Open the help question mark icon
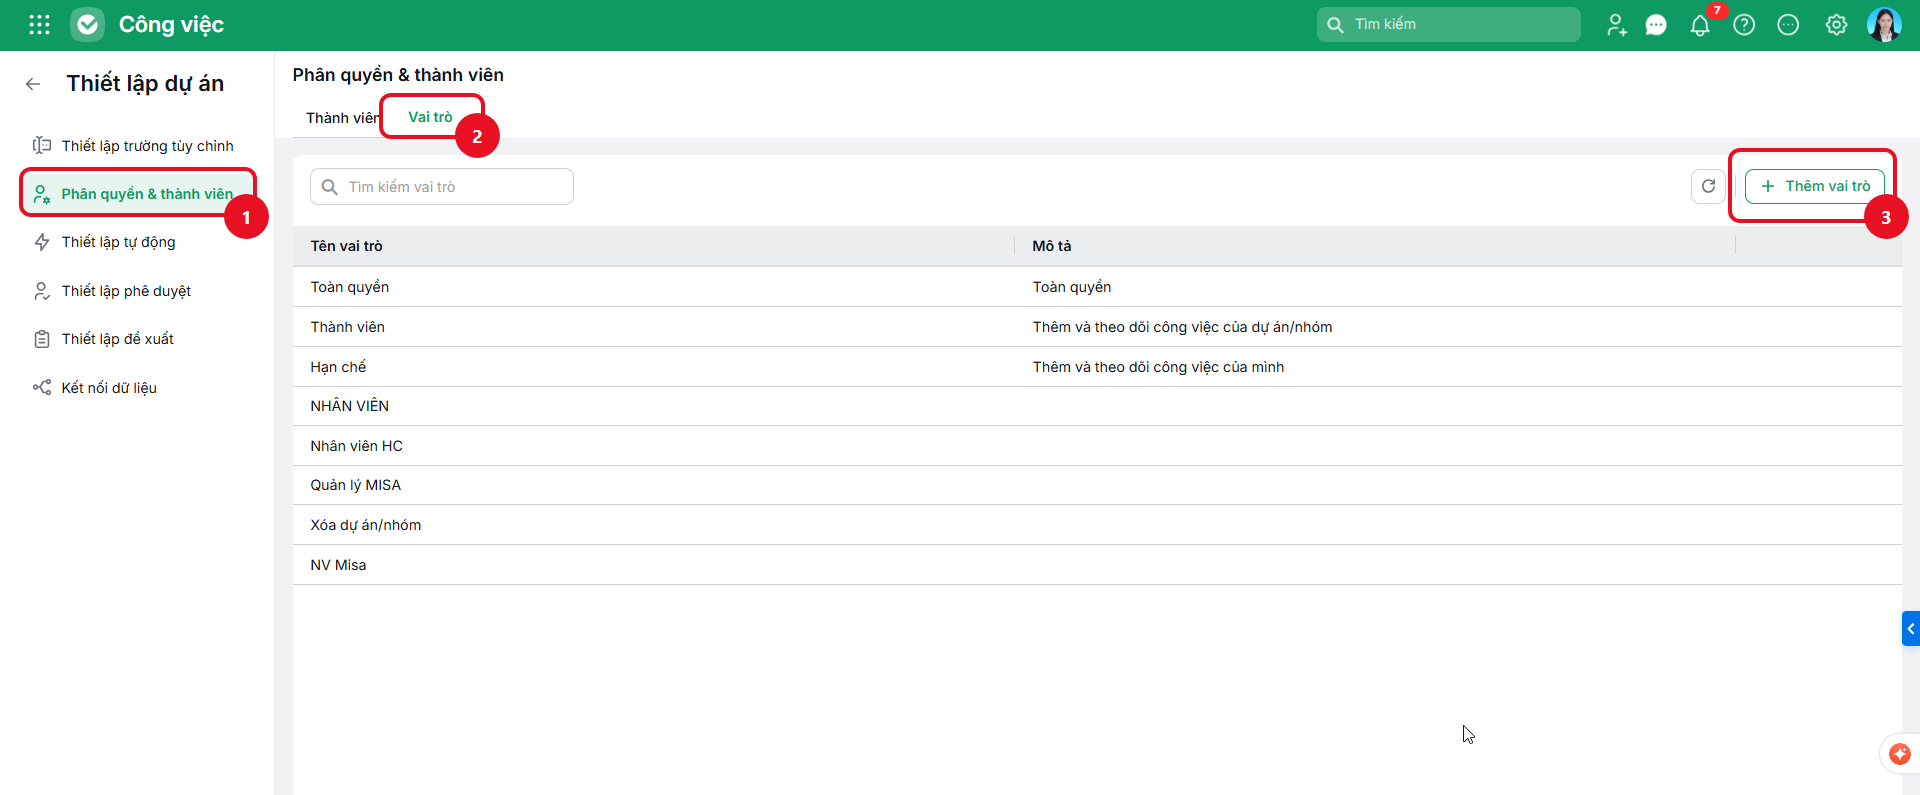This screenshot has width=1920, height=795. click(1744, 25)
